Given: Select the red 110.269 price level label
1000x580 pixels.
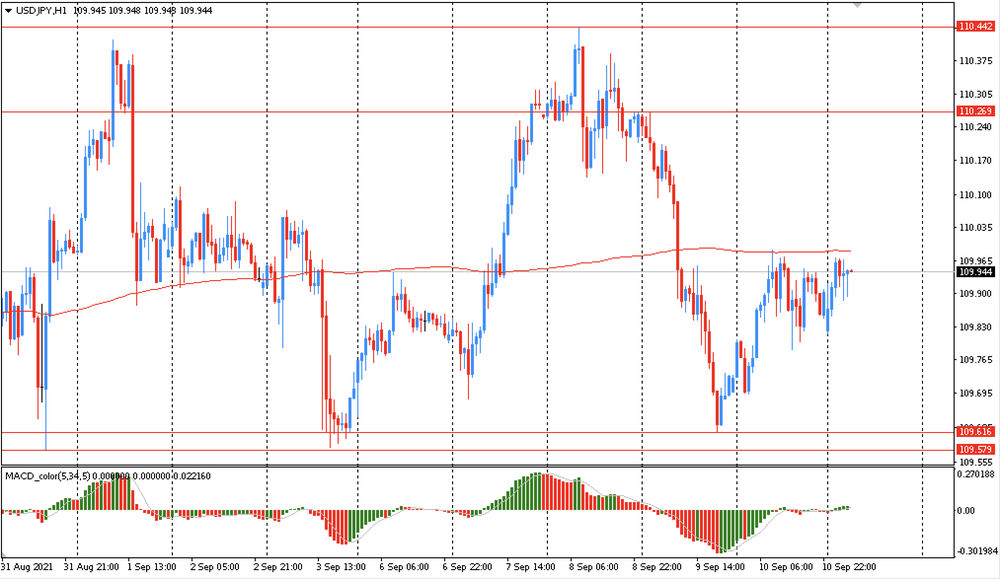Looking at the screenshot, I should (975, 112).
